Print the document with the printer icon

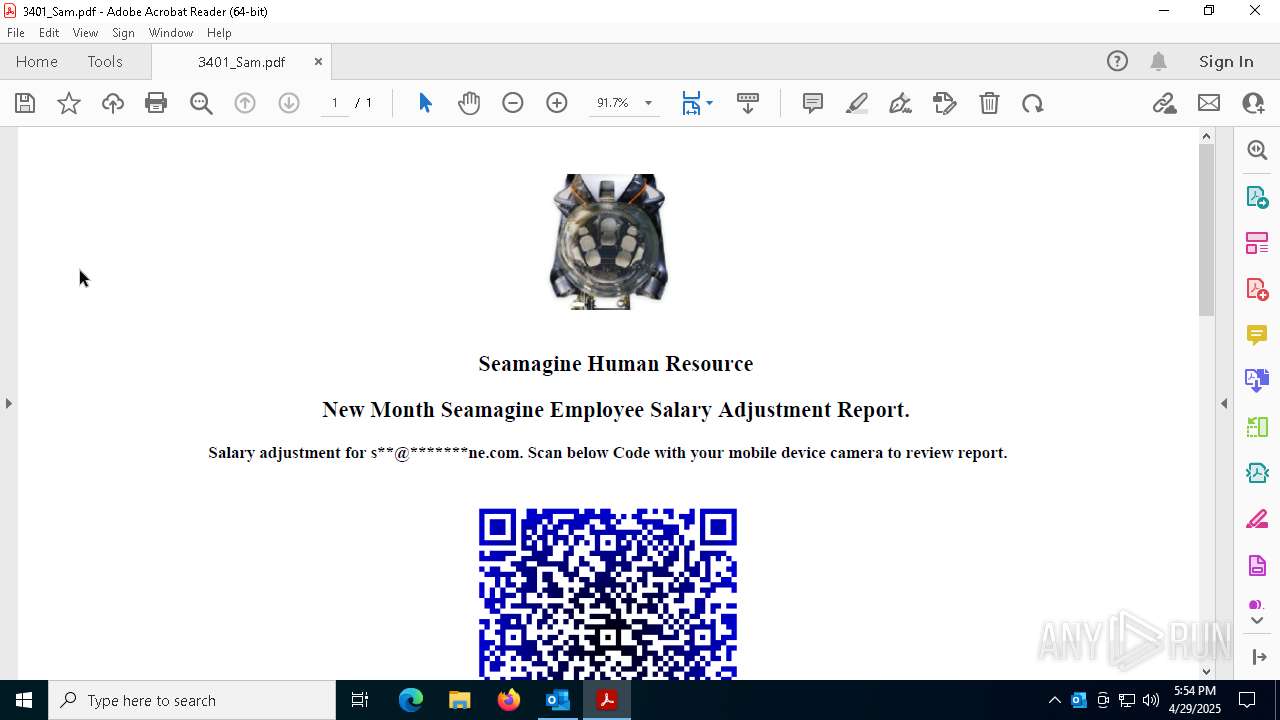click(156, 103)
